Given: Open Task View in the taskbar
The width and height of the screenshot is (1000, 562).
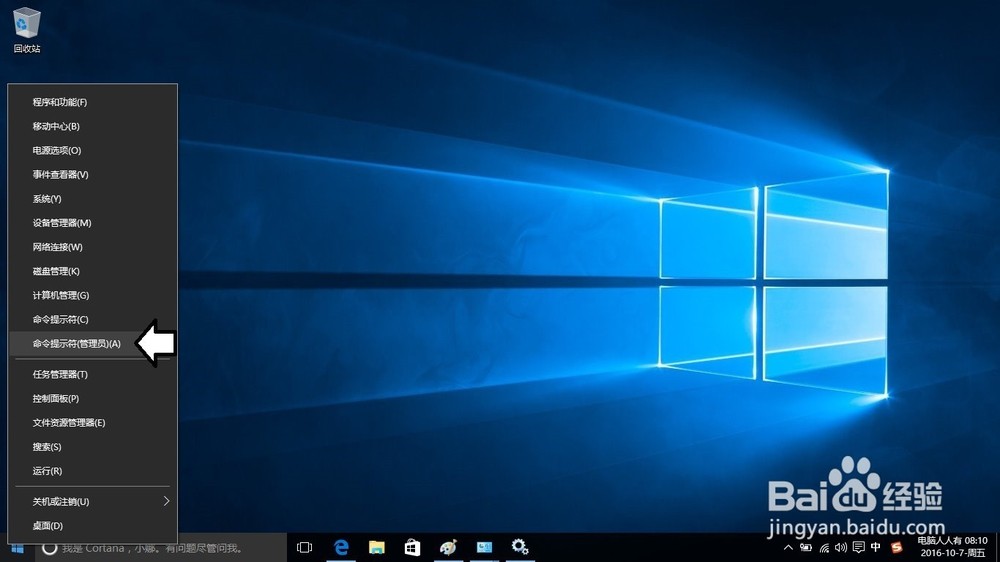Looking at the screenshot, I should pos(304,547).
